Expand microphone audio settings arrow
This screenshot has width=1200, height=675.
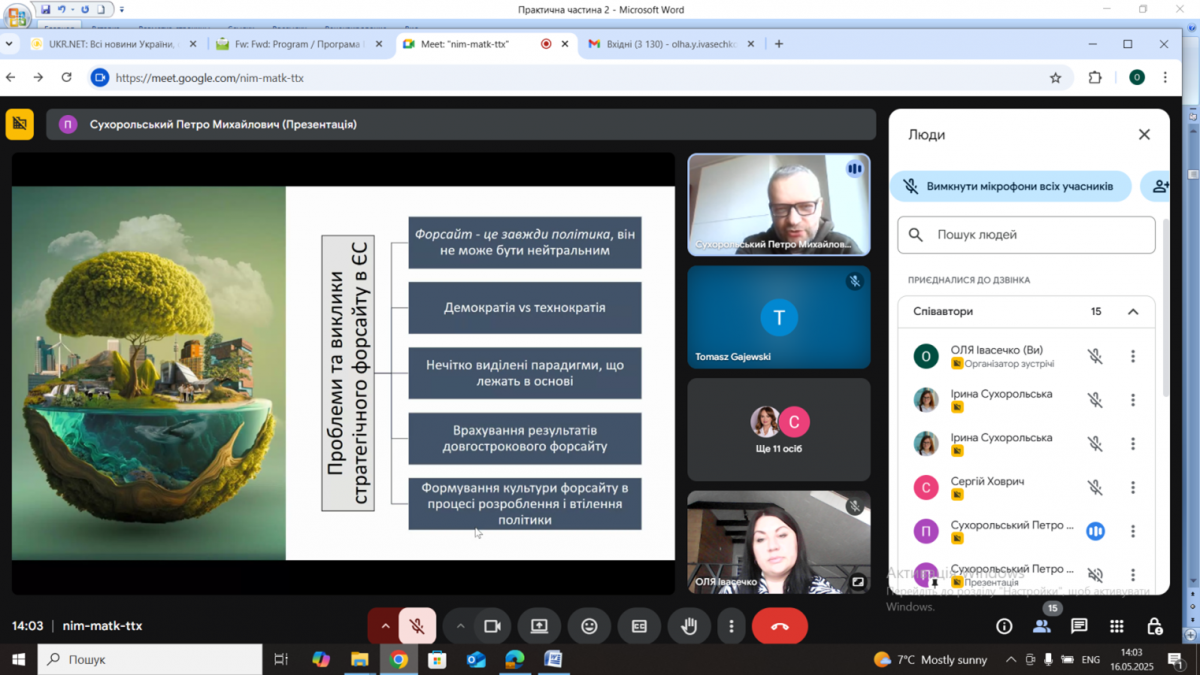[385, 626]
